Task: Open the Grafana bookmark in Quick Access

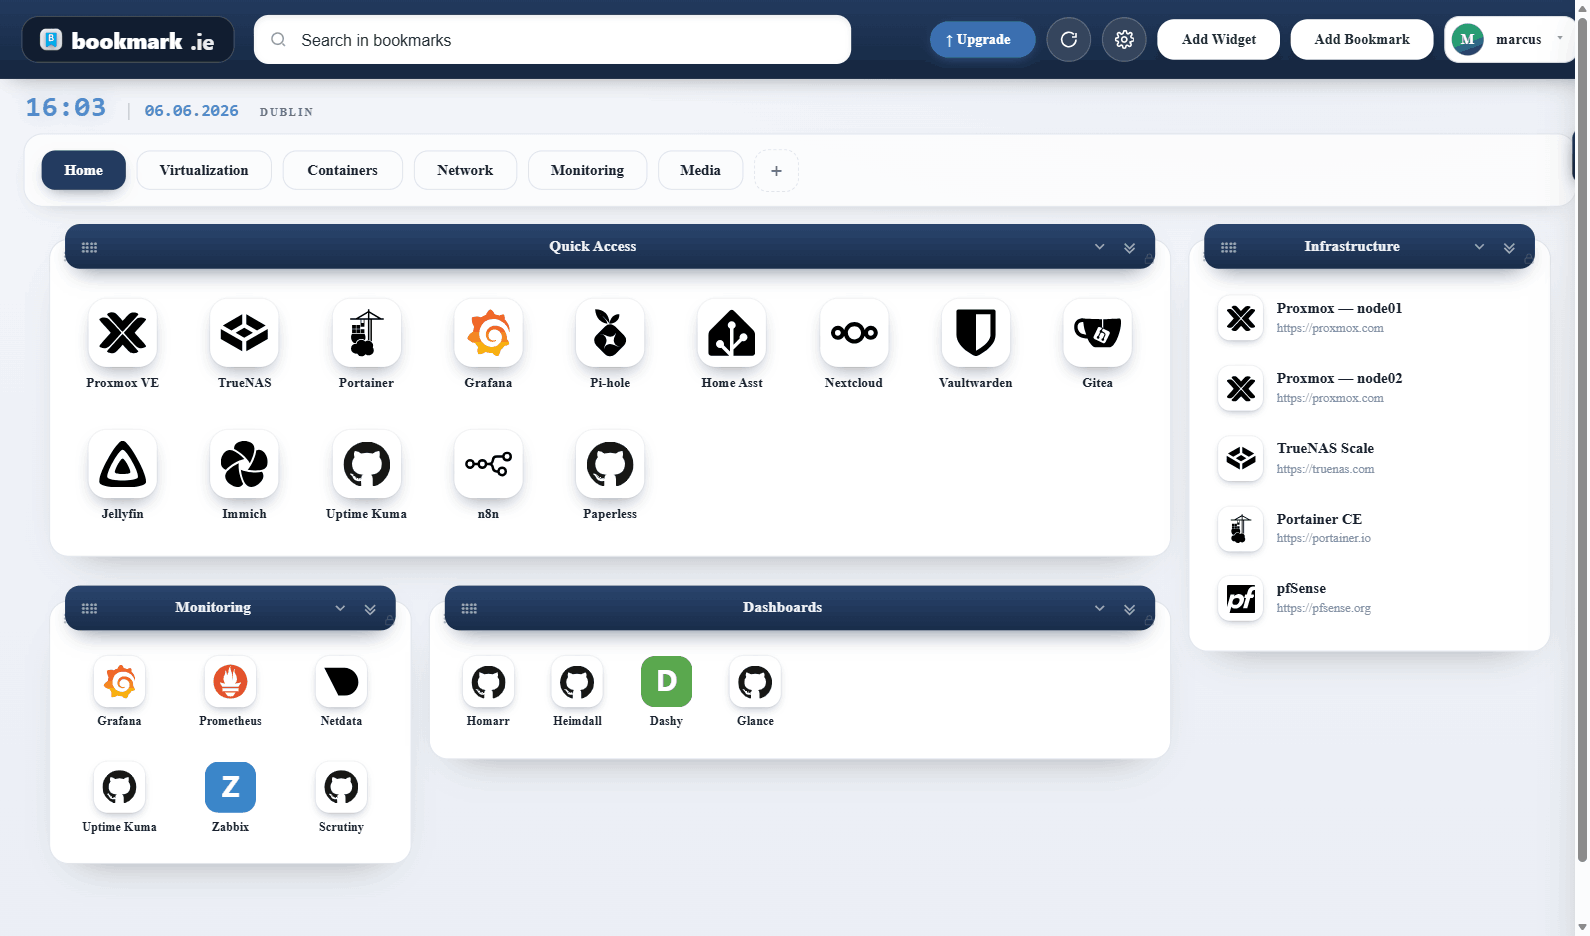Action: point(488,333)
